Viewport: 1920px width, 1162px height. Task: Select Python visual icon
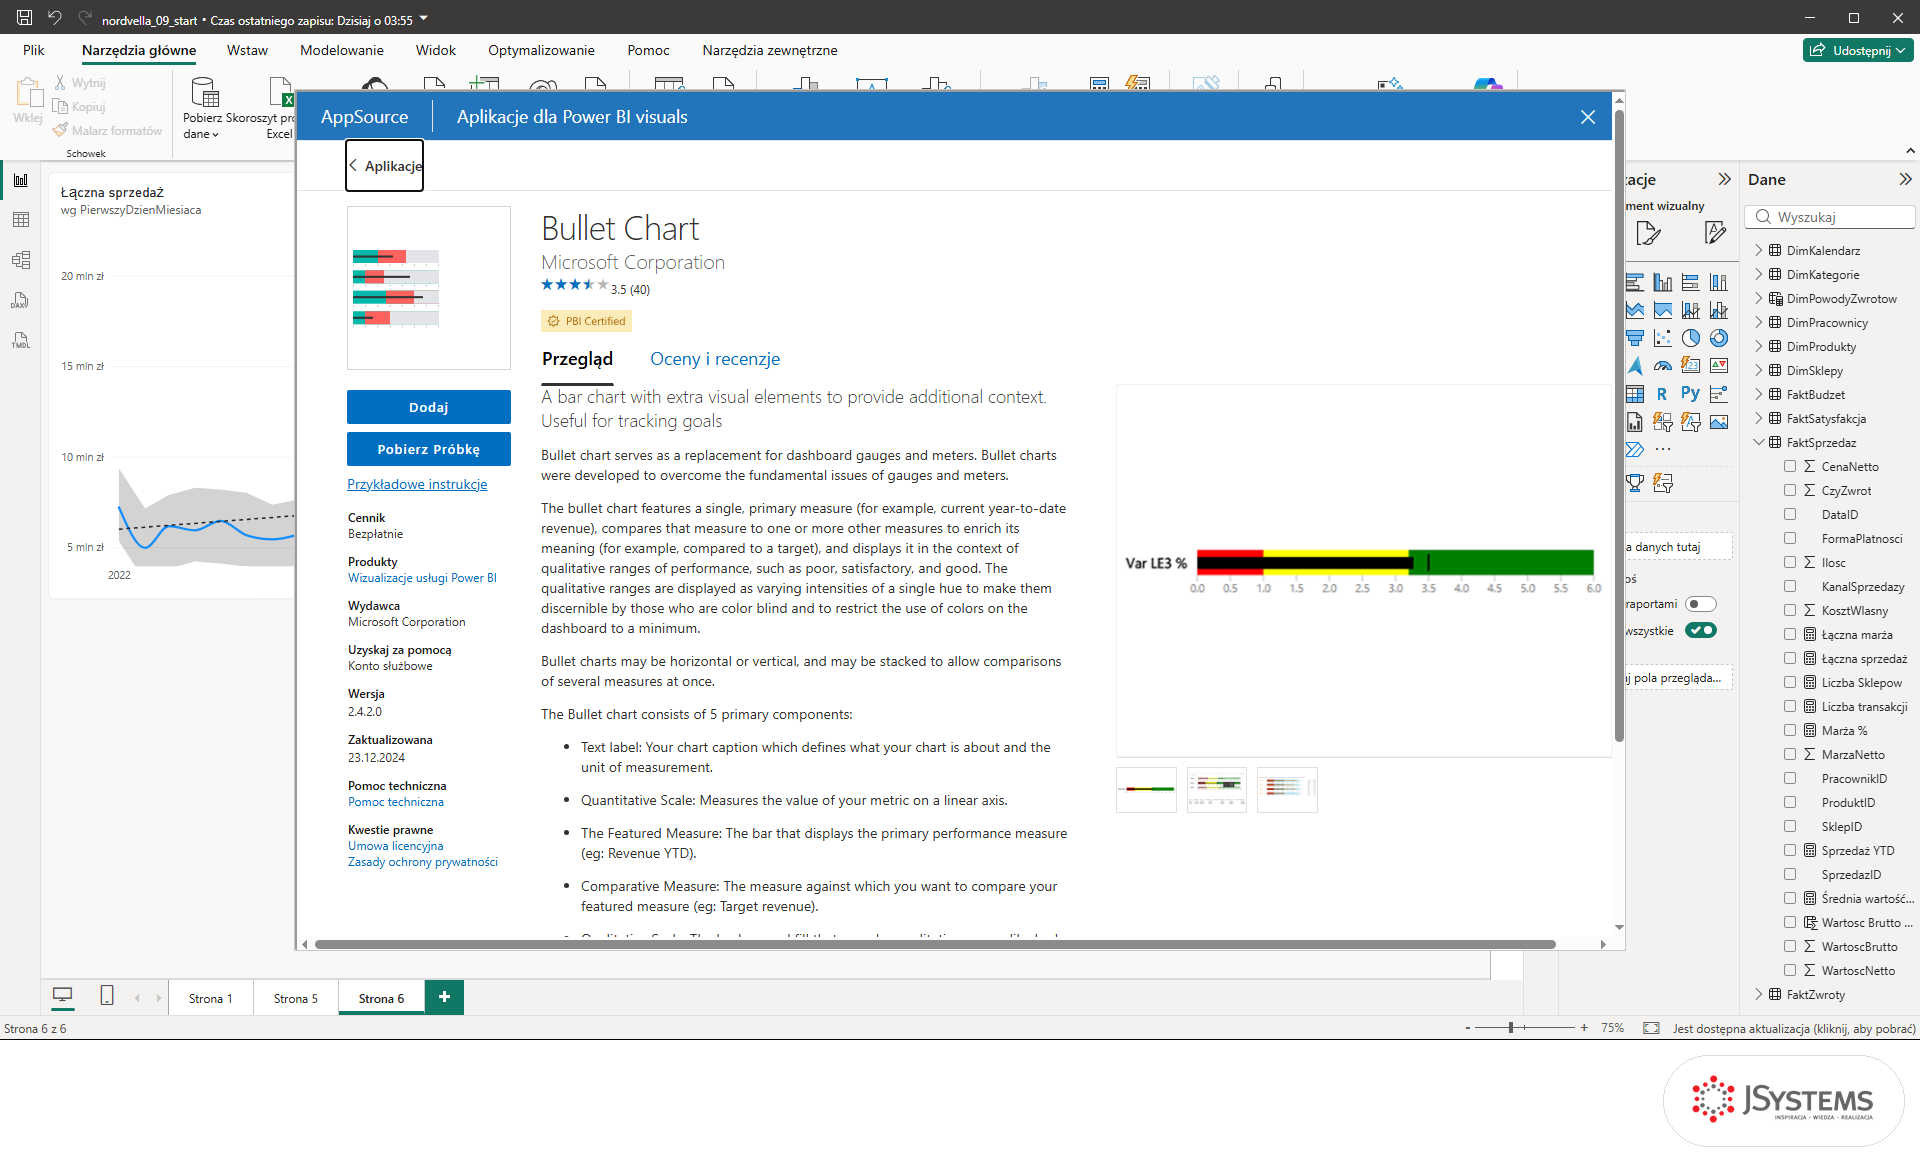1691,394
